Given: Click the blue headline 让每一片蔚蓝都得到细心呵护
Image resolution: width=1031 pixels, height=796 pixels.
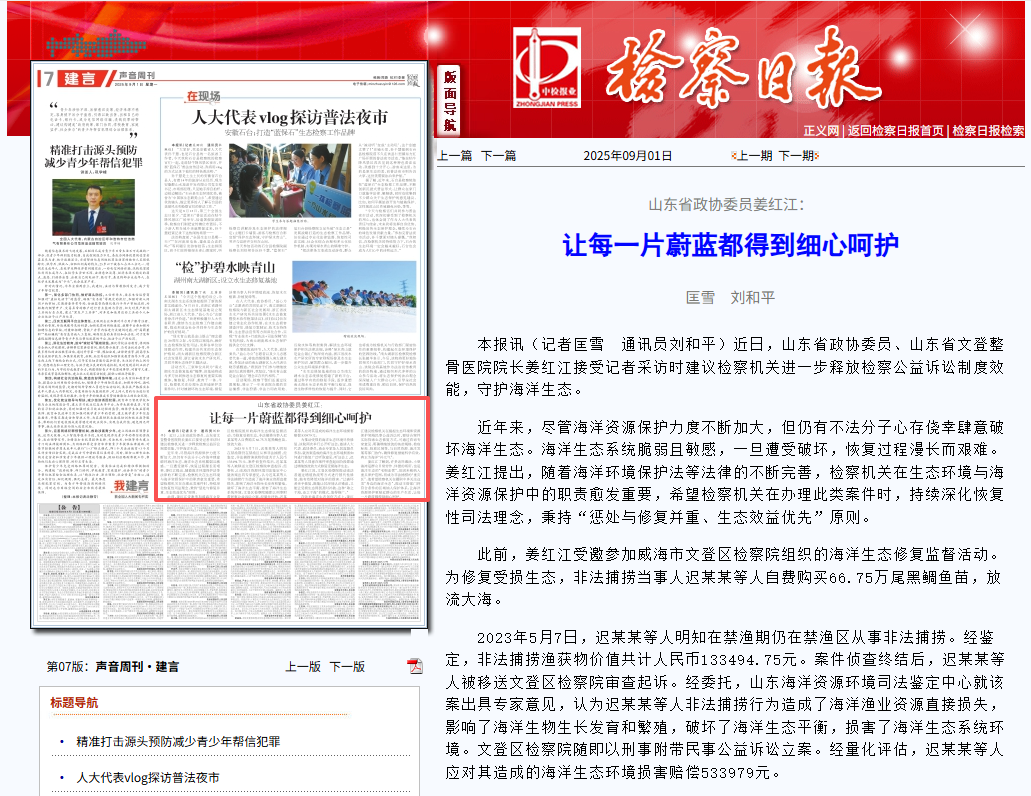Looking at the screenshot, I should pyautogui.click(x=730, y=245).
